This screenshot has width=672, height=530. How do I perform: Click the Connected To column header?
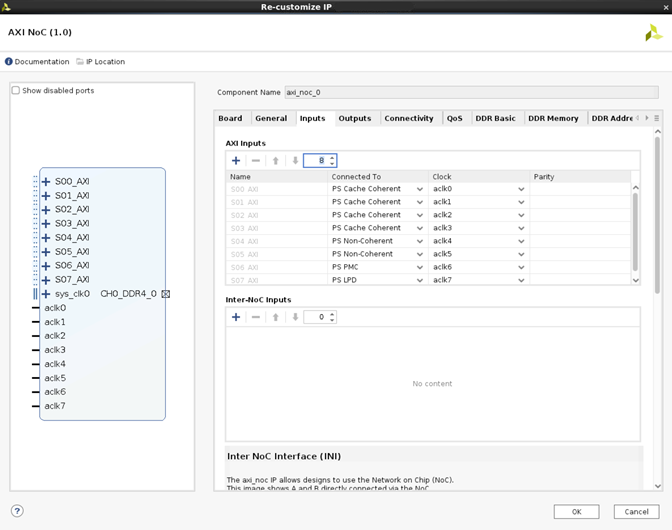378,177
